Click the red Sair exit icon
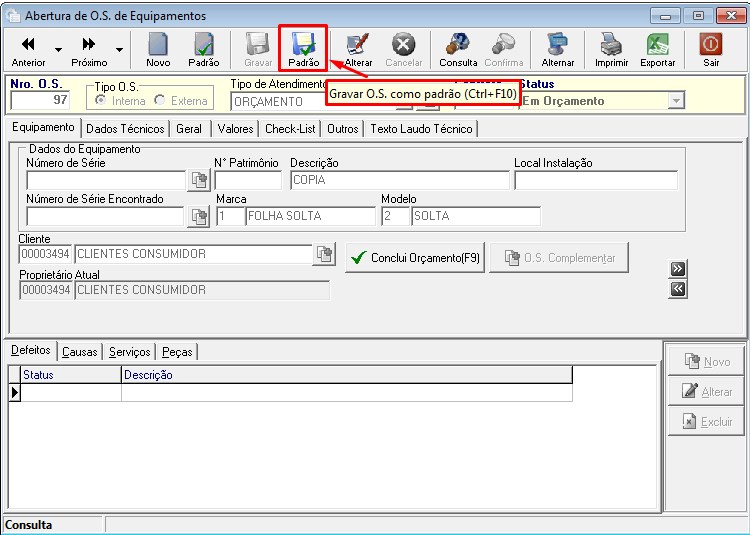Screen dimensions: 750x535 pos(711,45)
